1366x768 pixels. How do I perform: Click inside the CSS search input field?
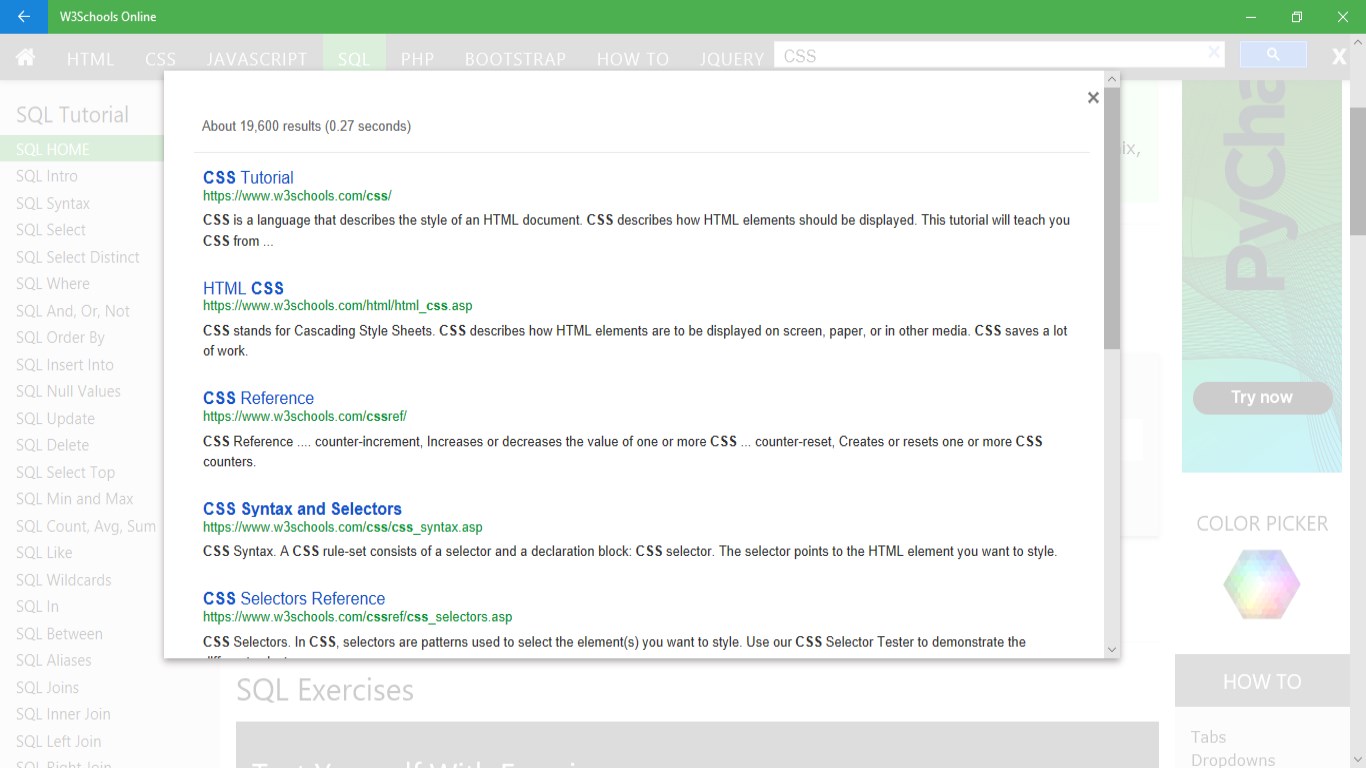[990, 55]
